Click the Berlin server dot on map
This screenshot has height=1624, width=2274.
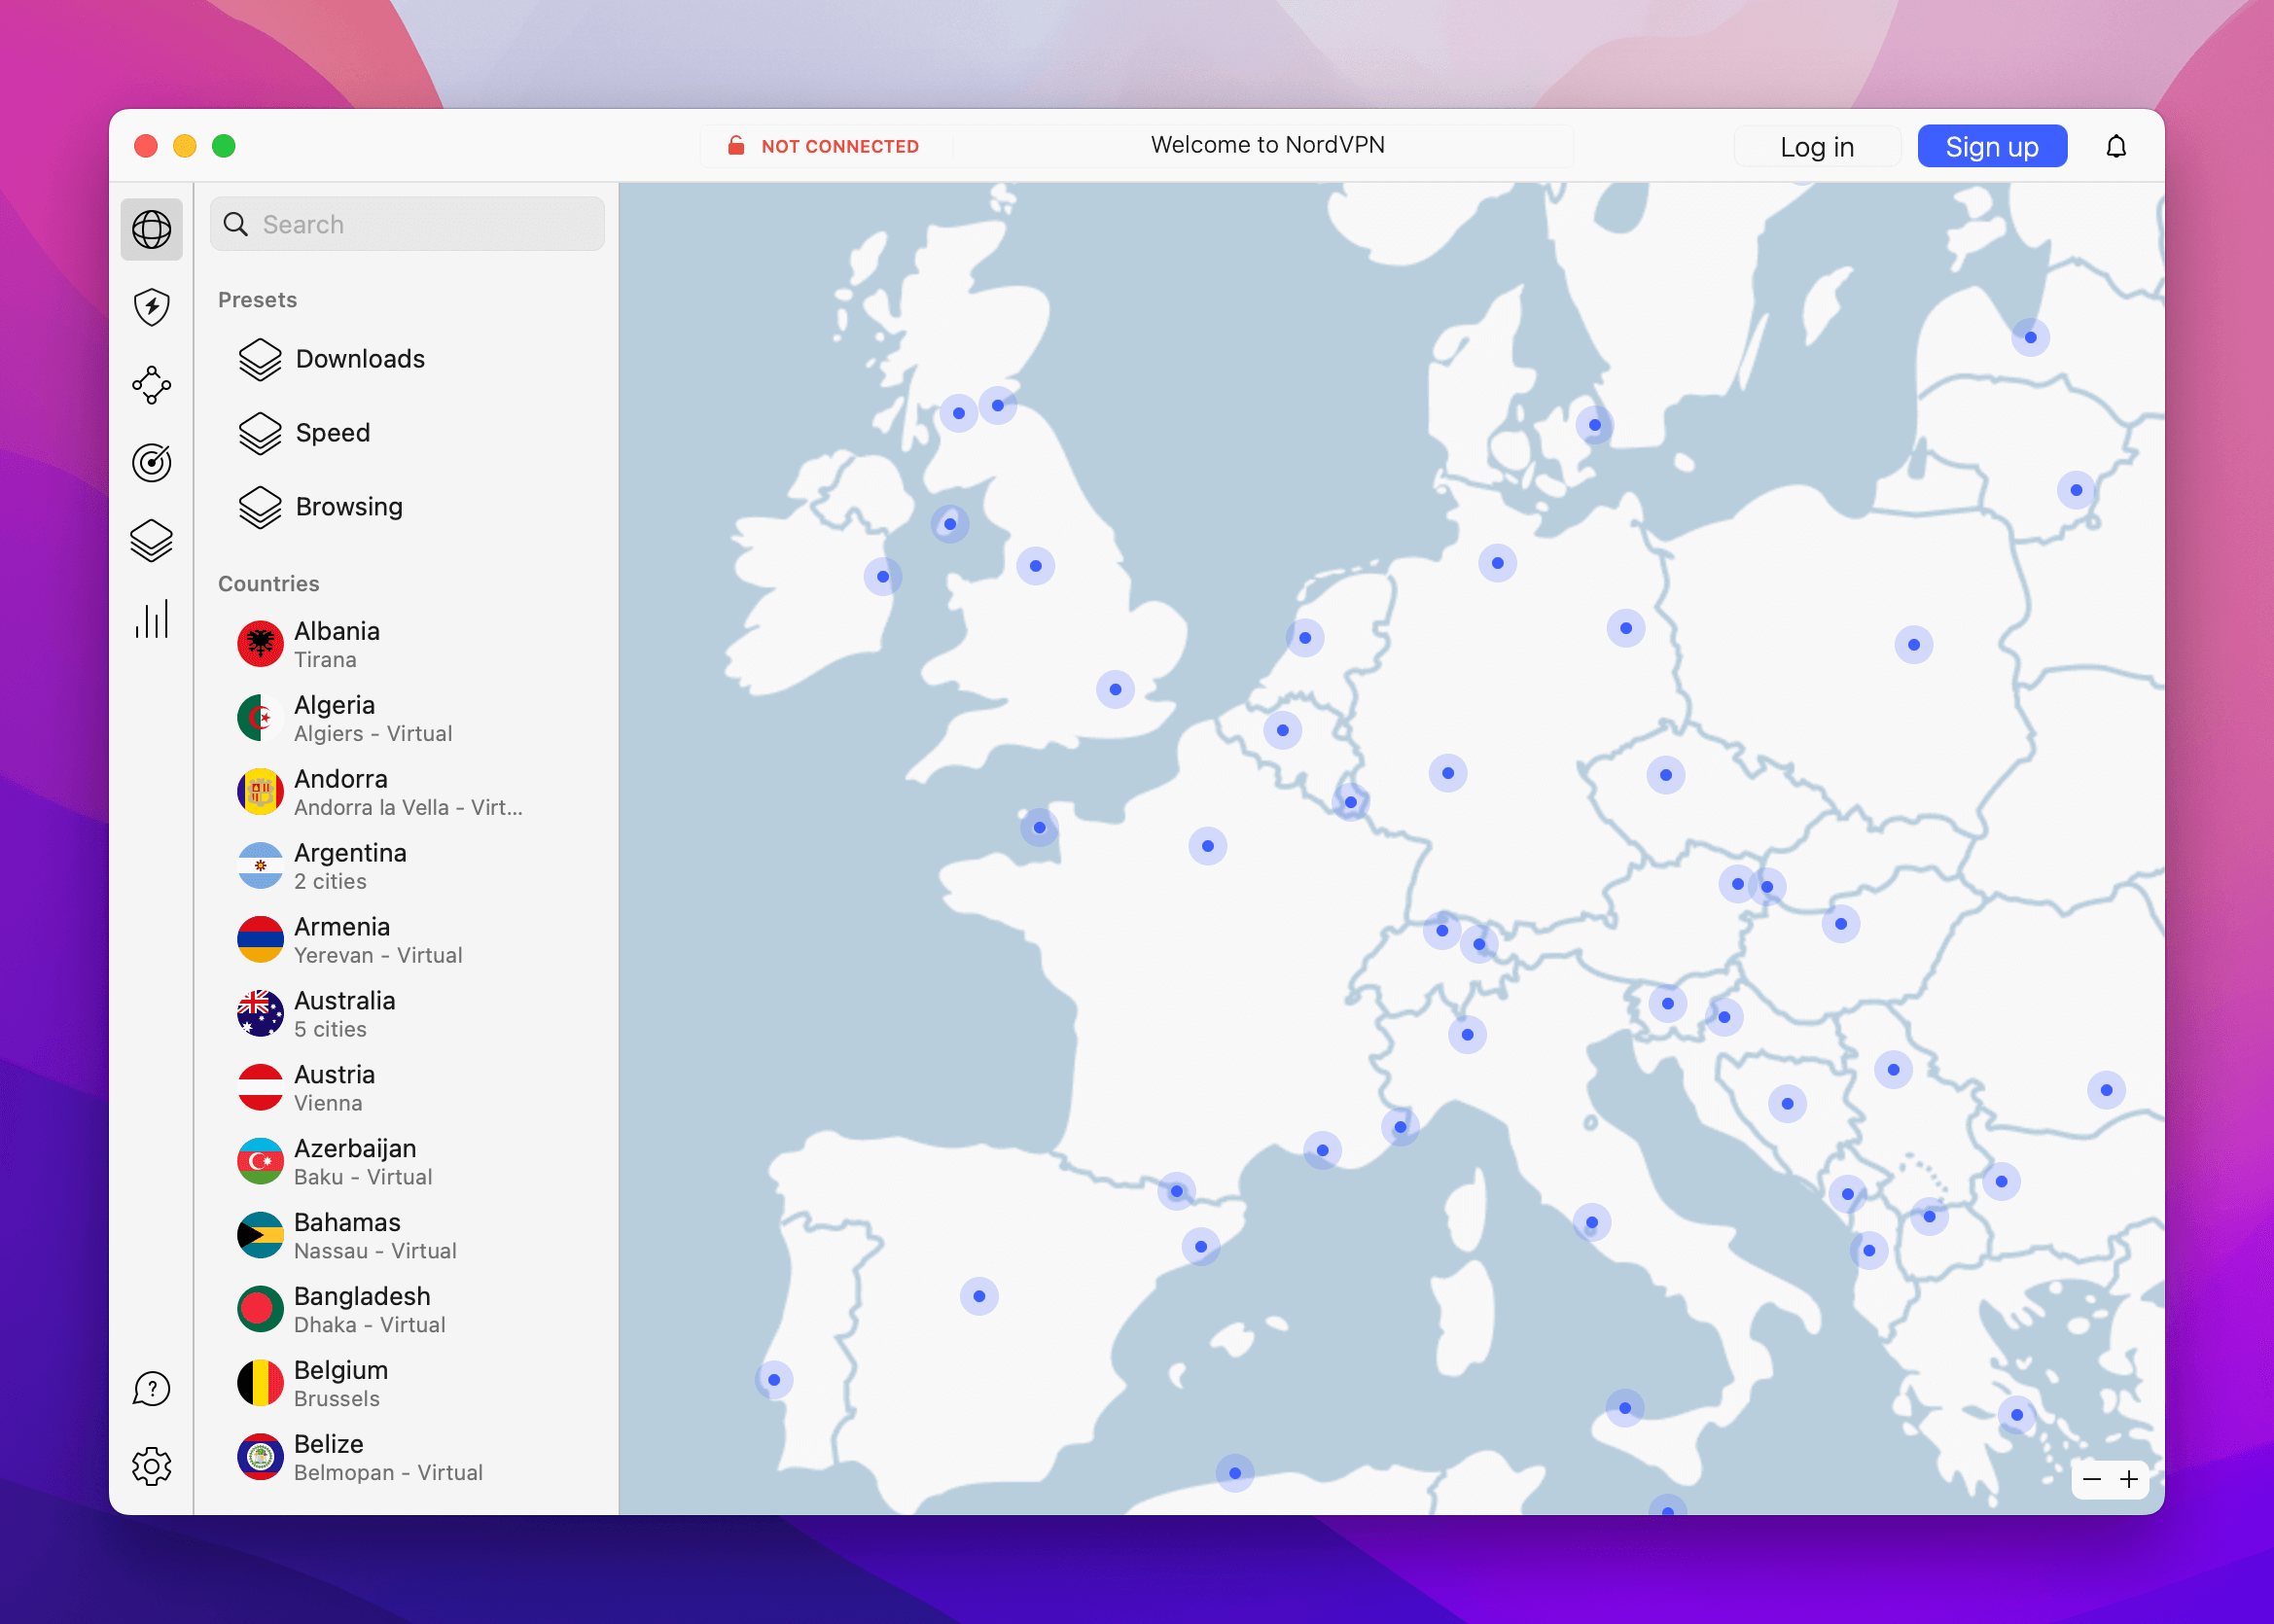[x=1626, y=628]
